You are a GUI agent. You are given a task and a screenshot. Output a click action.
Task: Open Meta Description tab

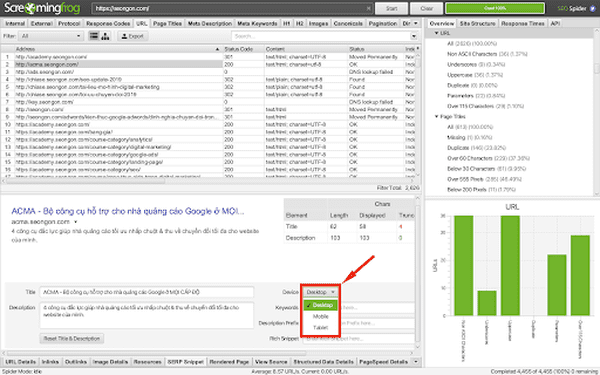[210, 23]
